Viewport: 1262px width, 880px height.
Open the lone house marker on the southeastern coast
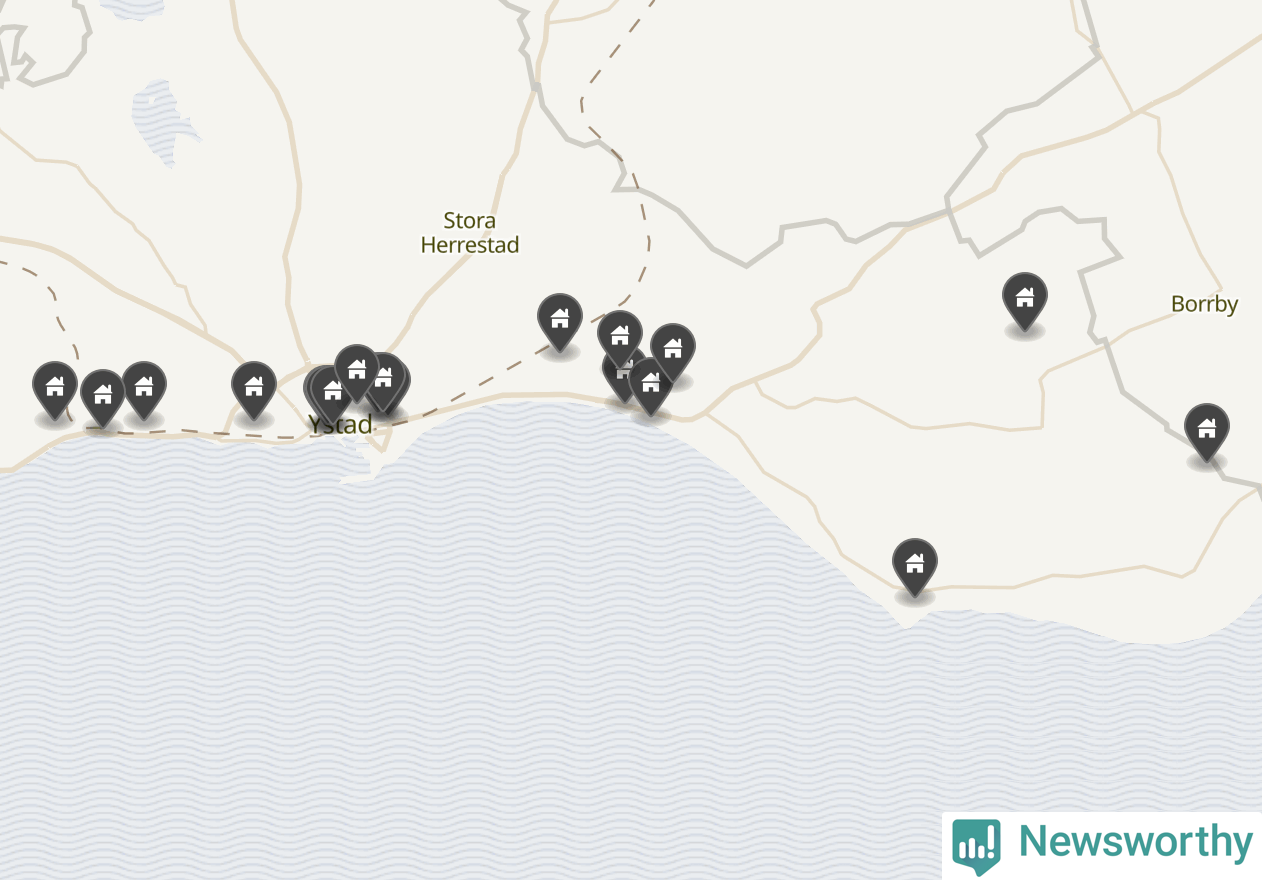click(915, 563)
